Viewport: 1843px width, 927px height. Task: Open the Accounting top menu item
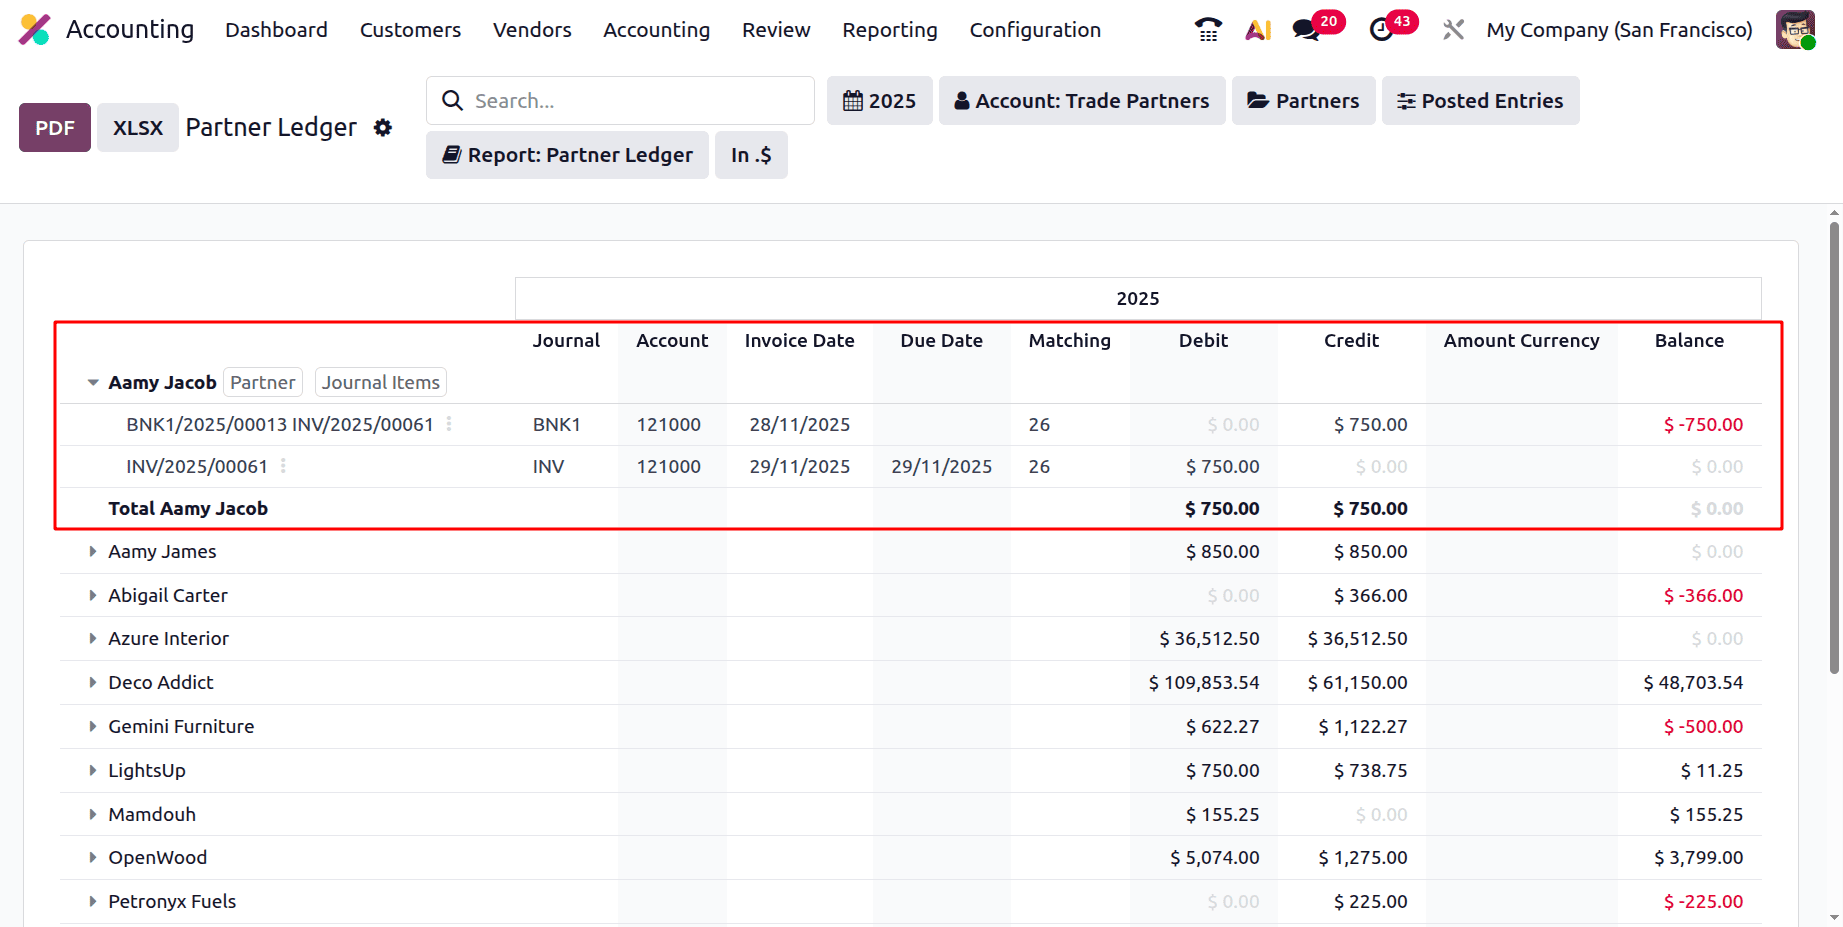pyautogui.click(x=656, y=30)
